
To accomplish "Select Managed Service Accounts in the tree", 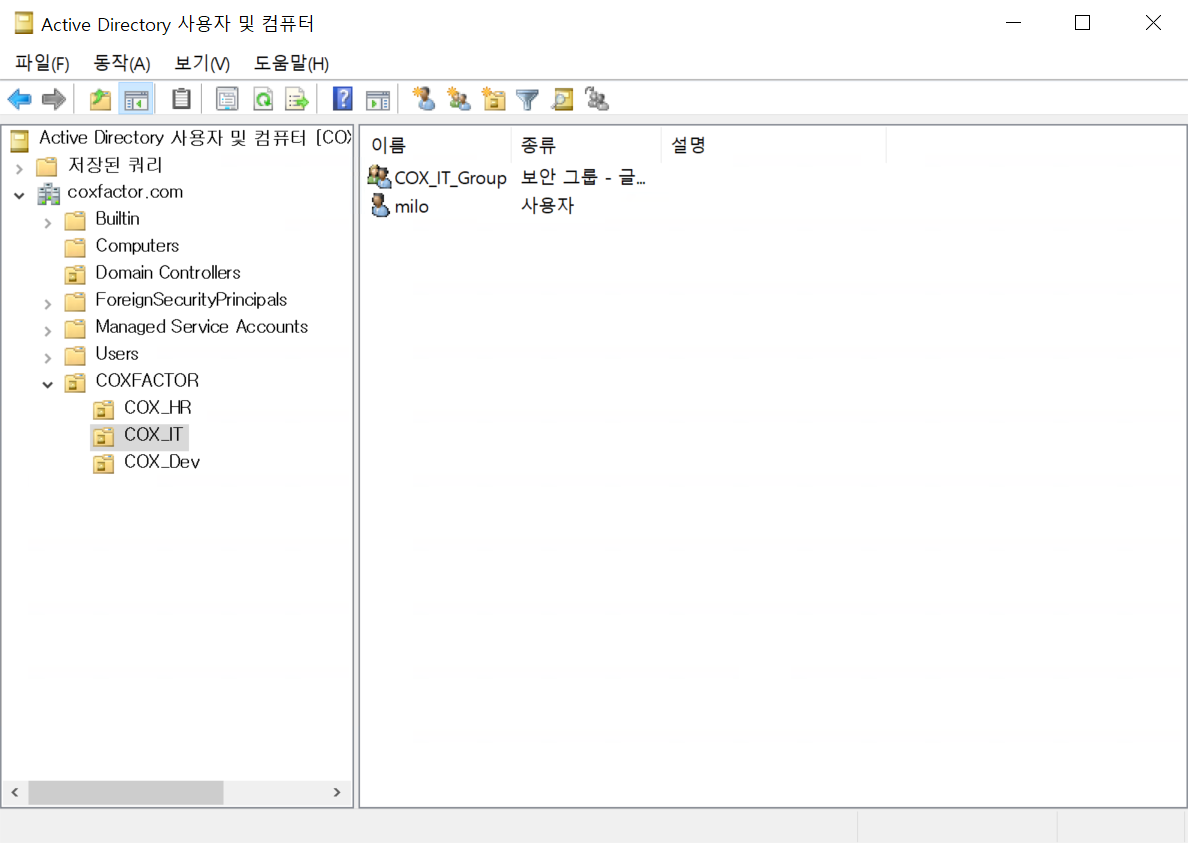I will pos(202,326).
